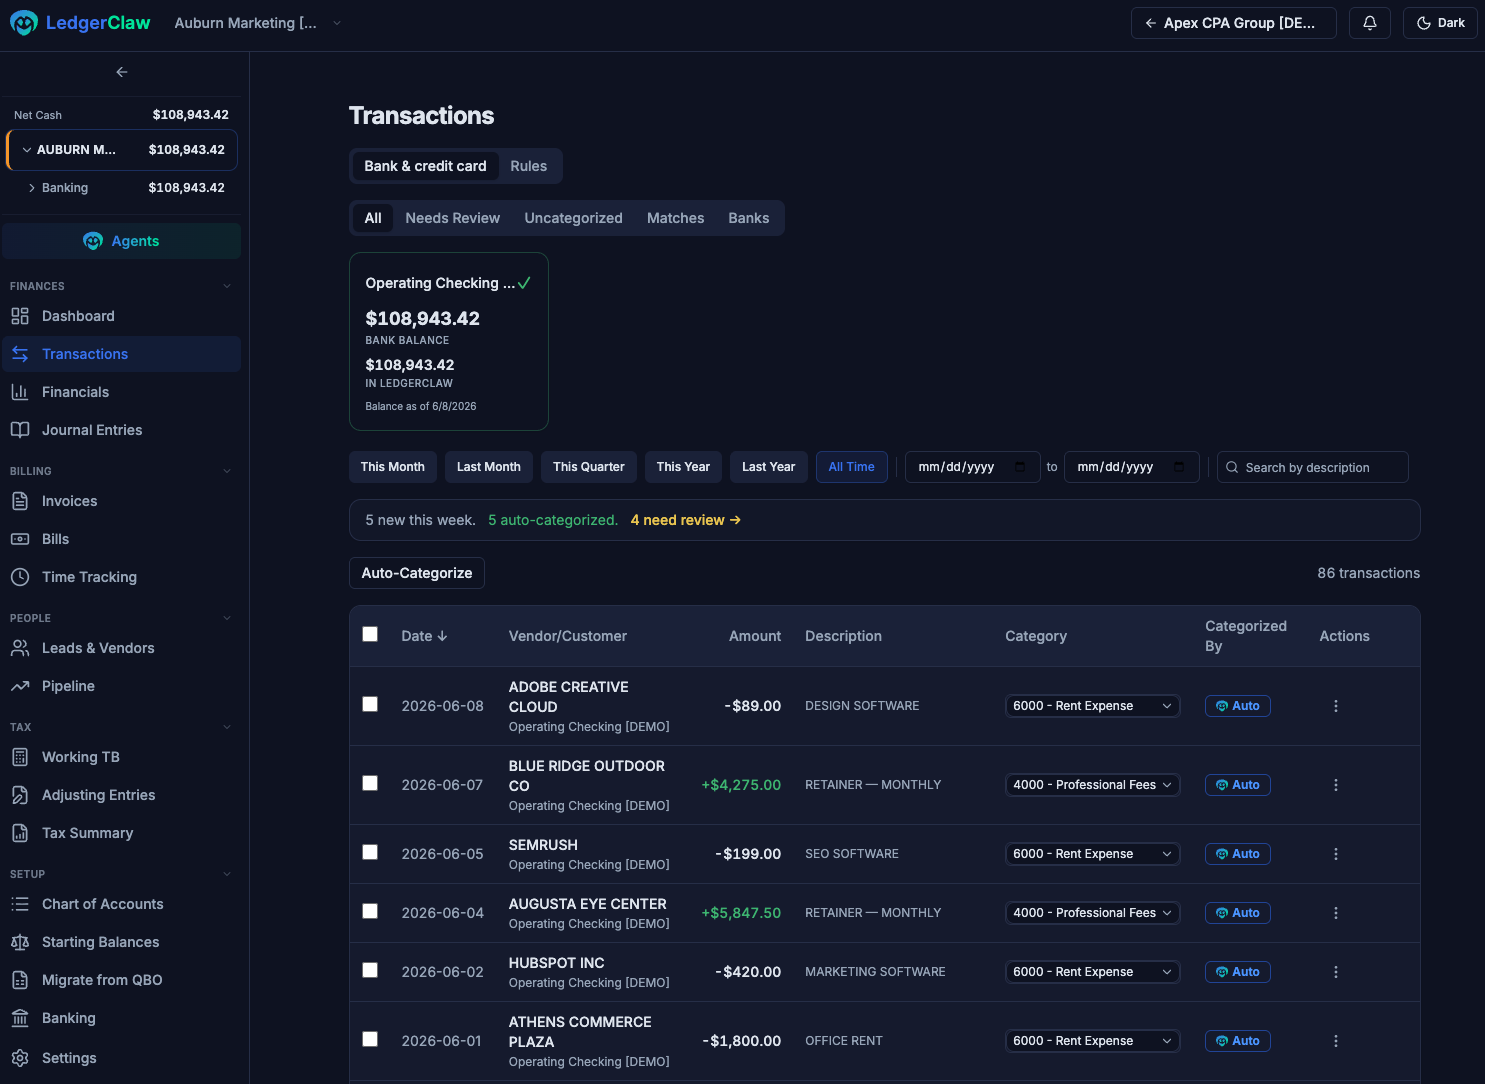This screenshot has height=1084, width=1485.
Task: Open category dropdown for Adobe Creative Cloud
Action: [1092, 706]
